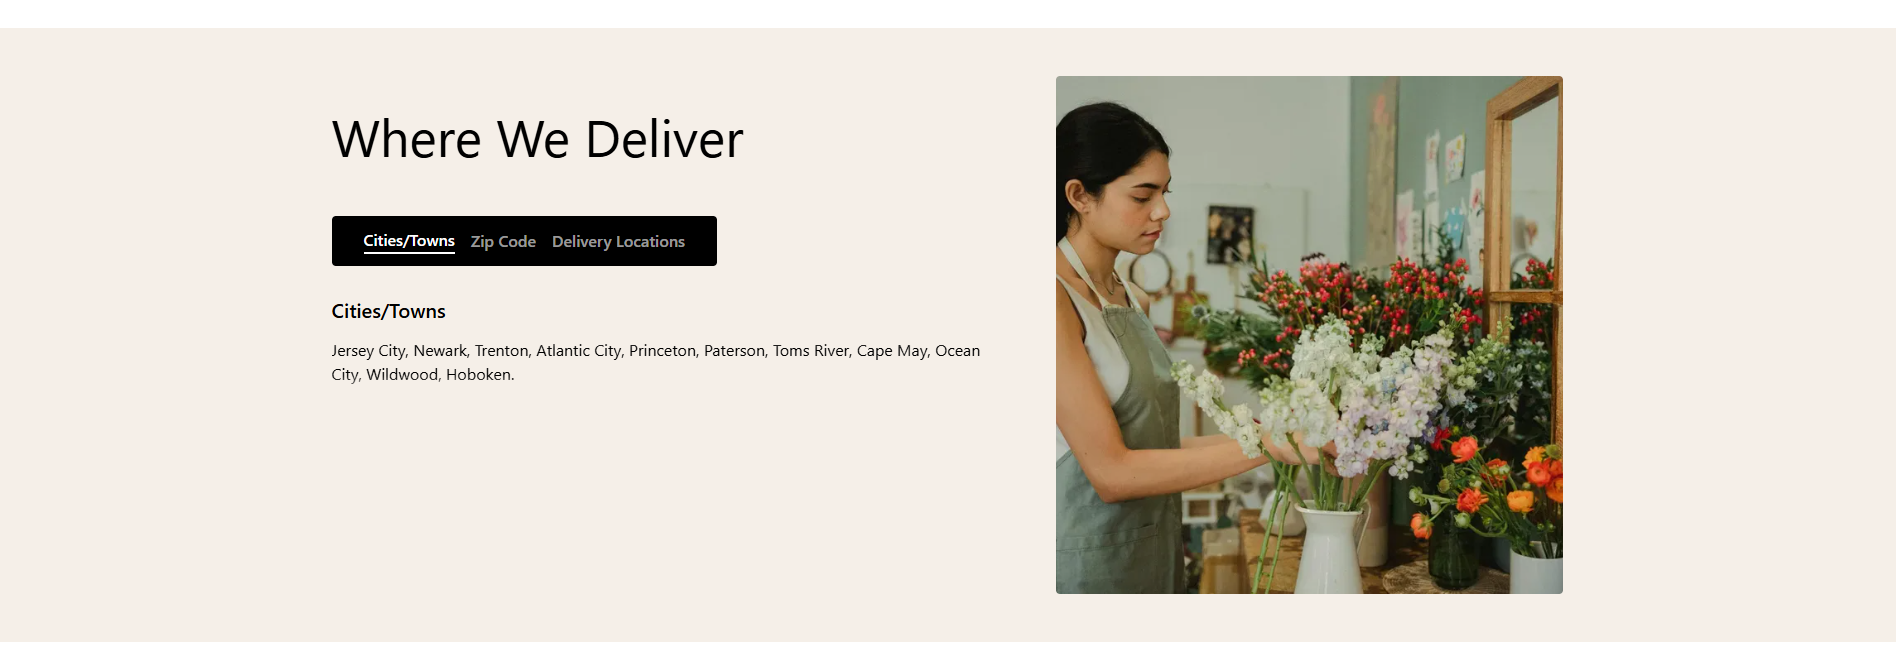The height and width of the screenshot is (671, 1896).
Task: Click 'Toms River' in the cities list
Action: [x=811, y=351]
